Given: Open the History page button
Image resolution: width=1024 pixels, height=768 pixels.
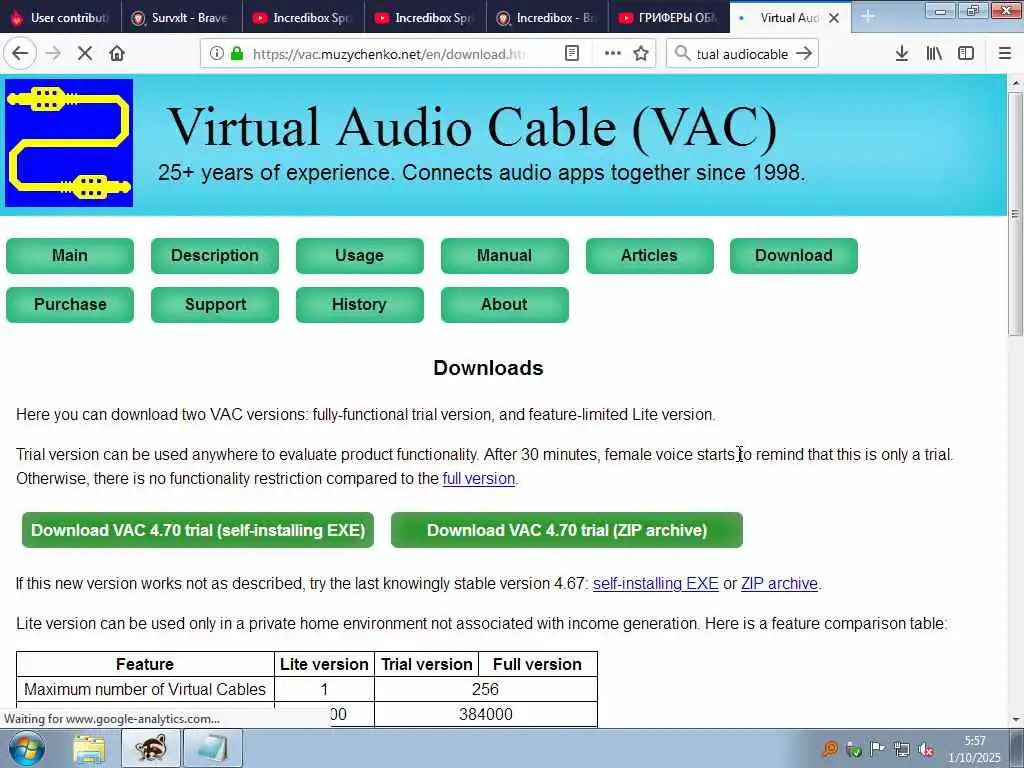Looking at the screenshot, I should pos(360,304).
